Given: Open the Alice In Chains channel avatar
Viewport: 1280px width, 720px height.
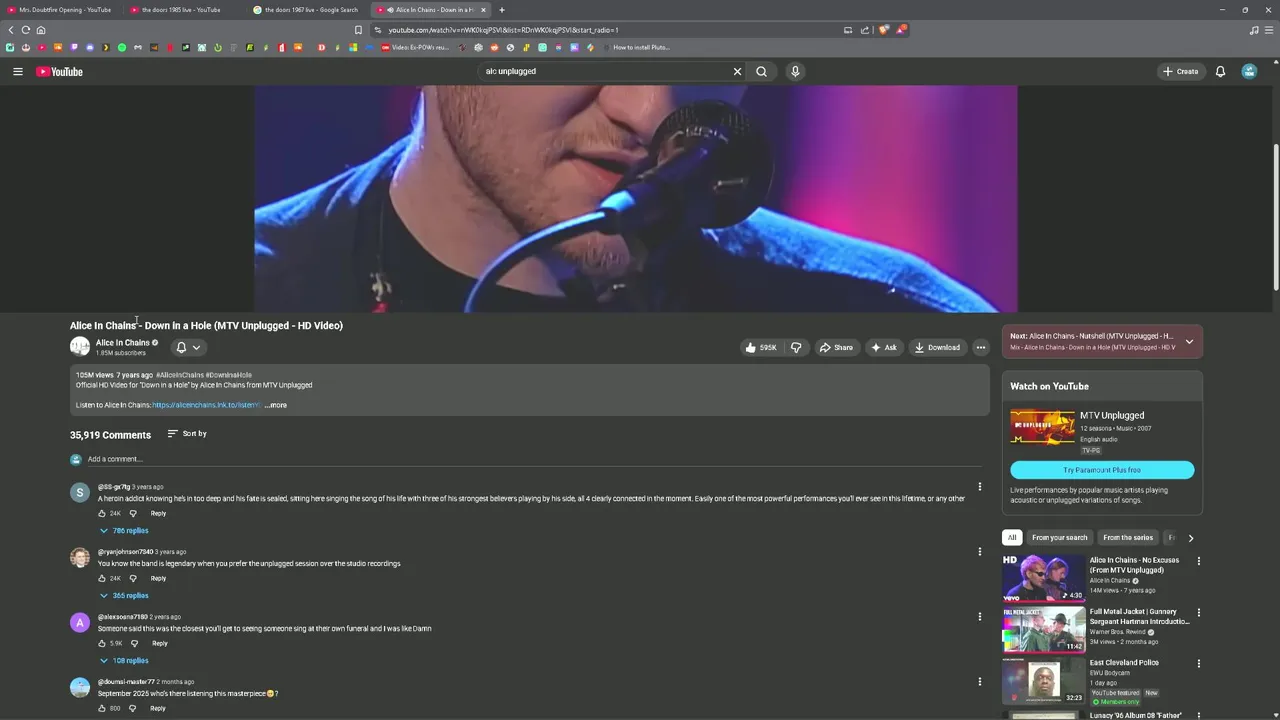Looking at the screenshot, I should tap(80, 347).
